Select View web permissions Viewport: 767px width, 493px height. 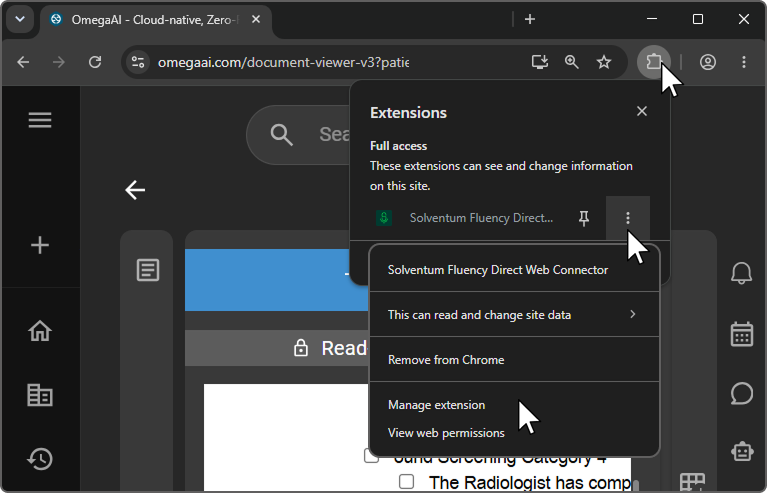(446, 433)
